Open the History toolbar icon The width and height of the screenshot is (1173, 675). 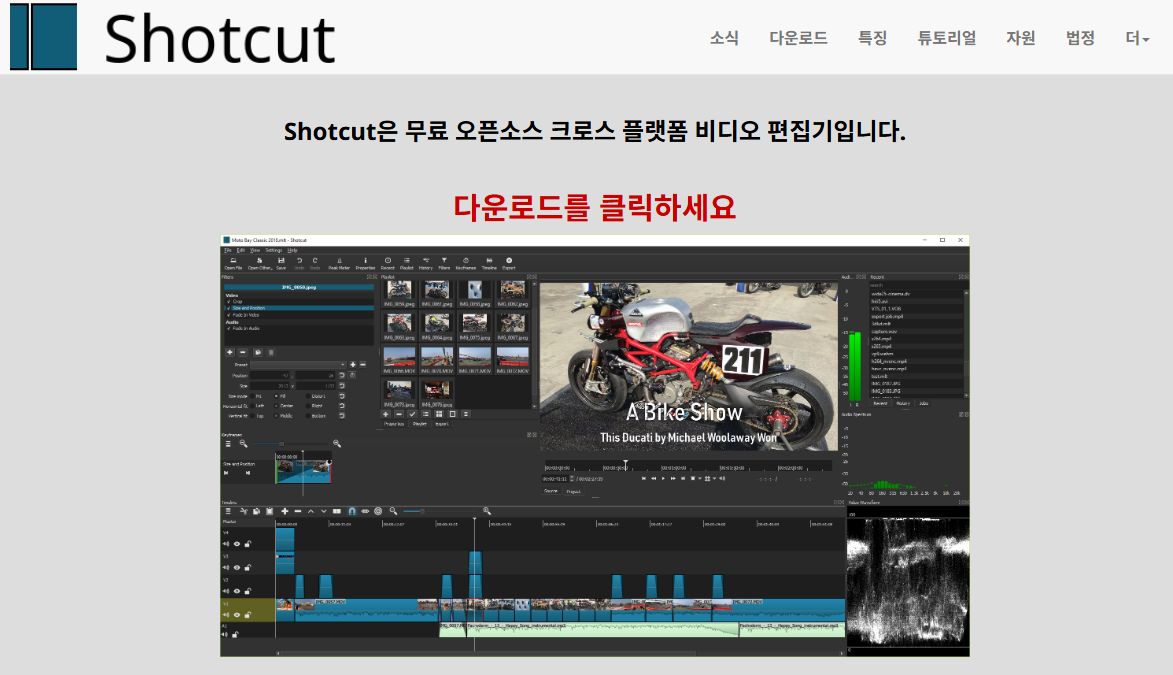tap(426, 263)
